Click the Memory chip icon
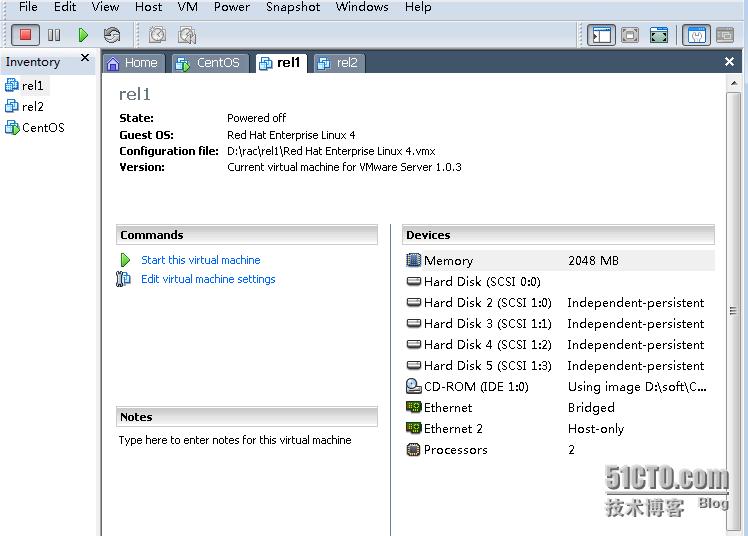The image size is (748, 536). [x=413, y=260]
